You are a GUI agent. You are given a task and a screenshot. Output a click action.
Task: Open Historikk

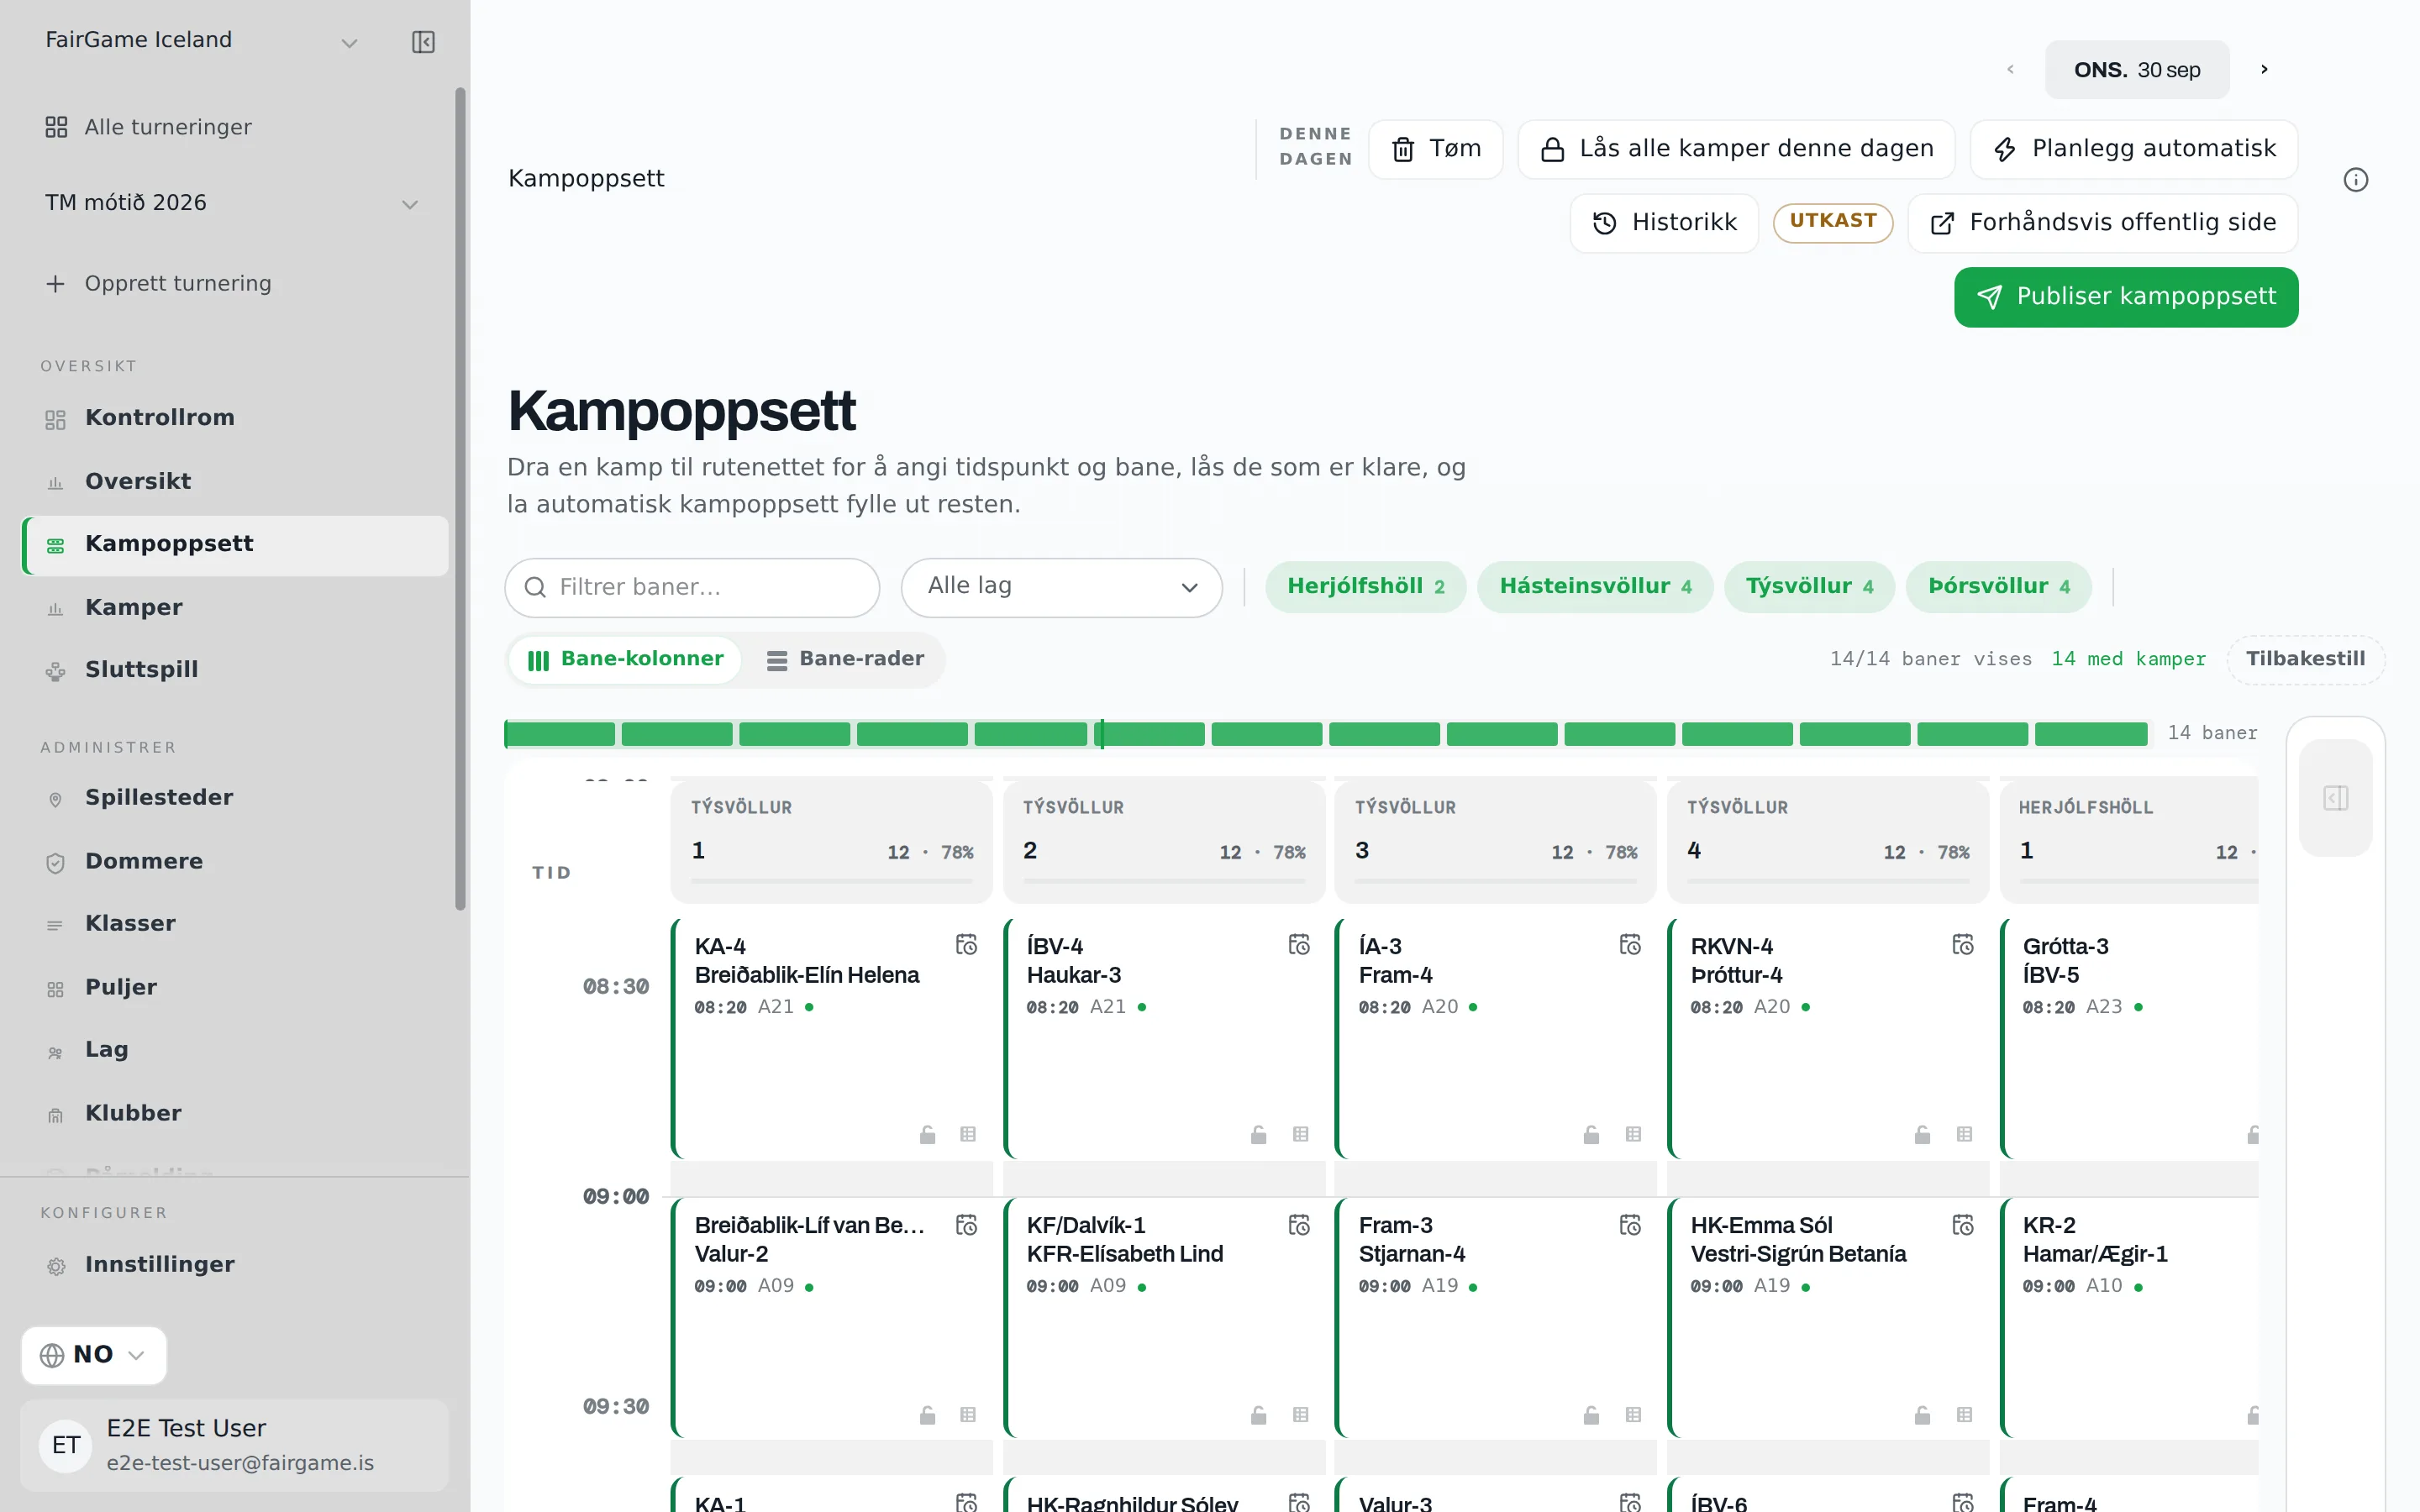(1664, 223)
